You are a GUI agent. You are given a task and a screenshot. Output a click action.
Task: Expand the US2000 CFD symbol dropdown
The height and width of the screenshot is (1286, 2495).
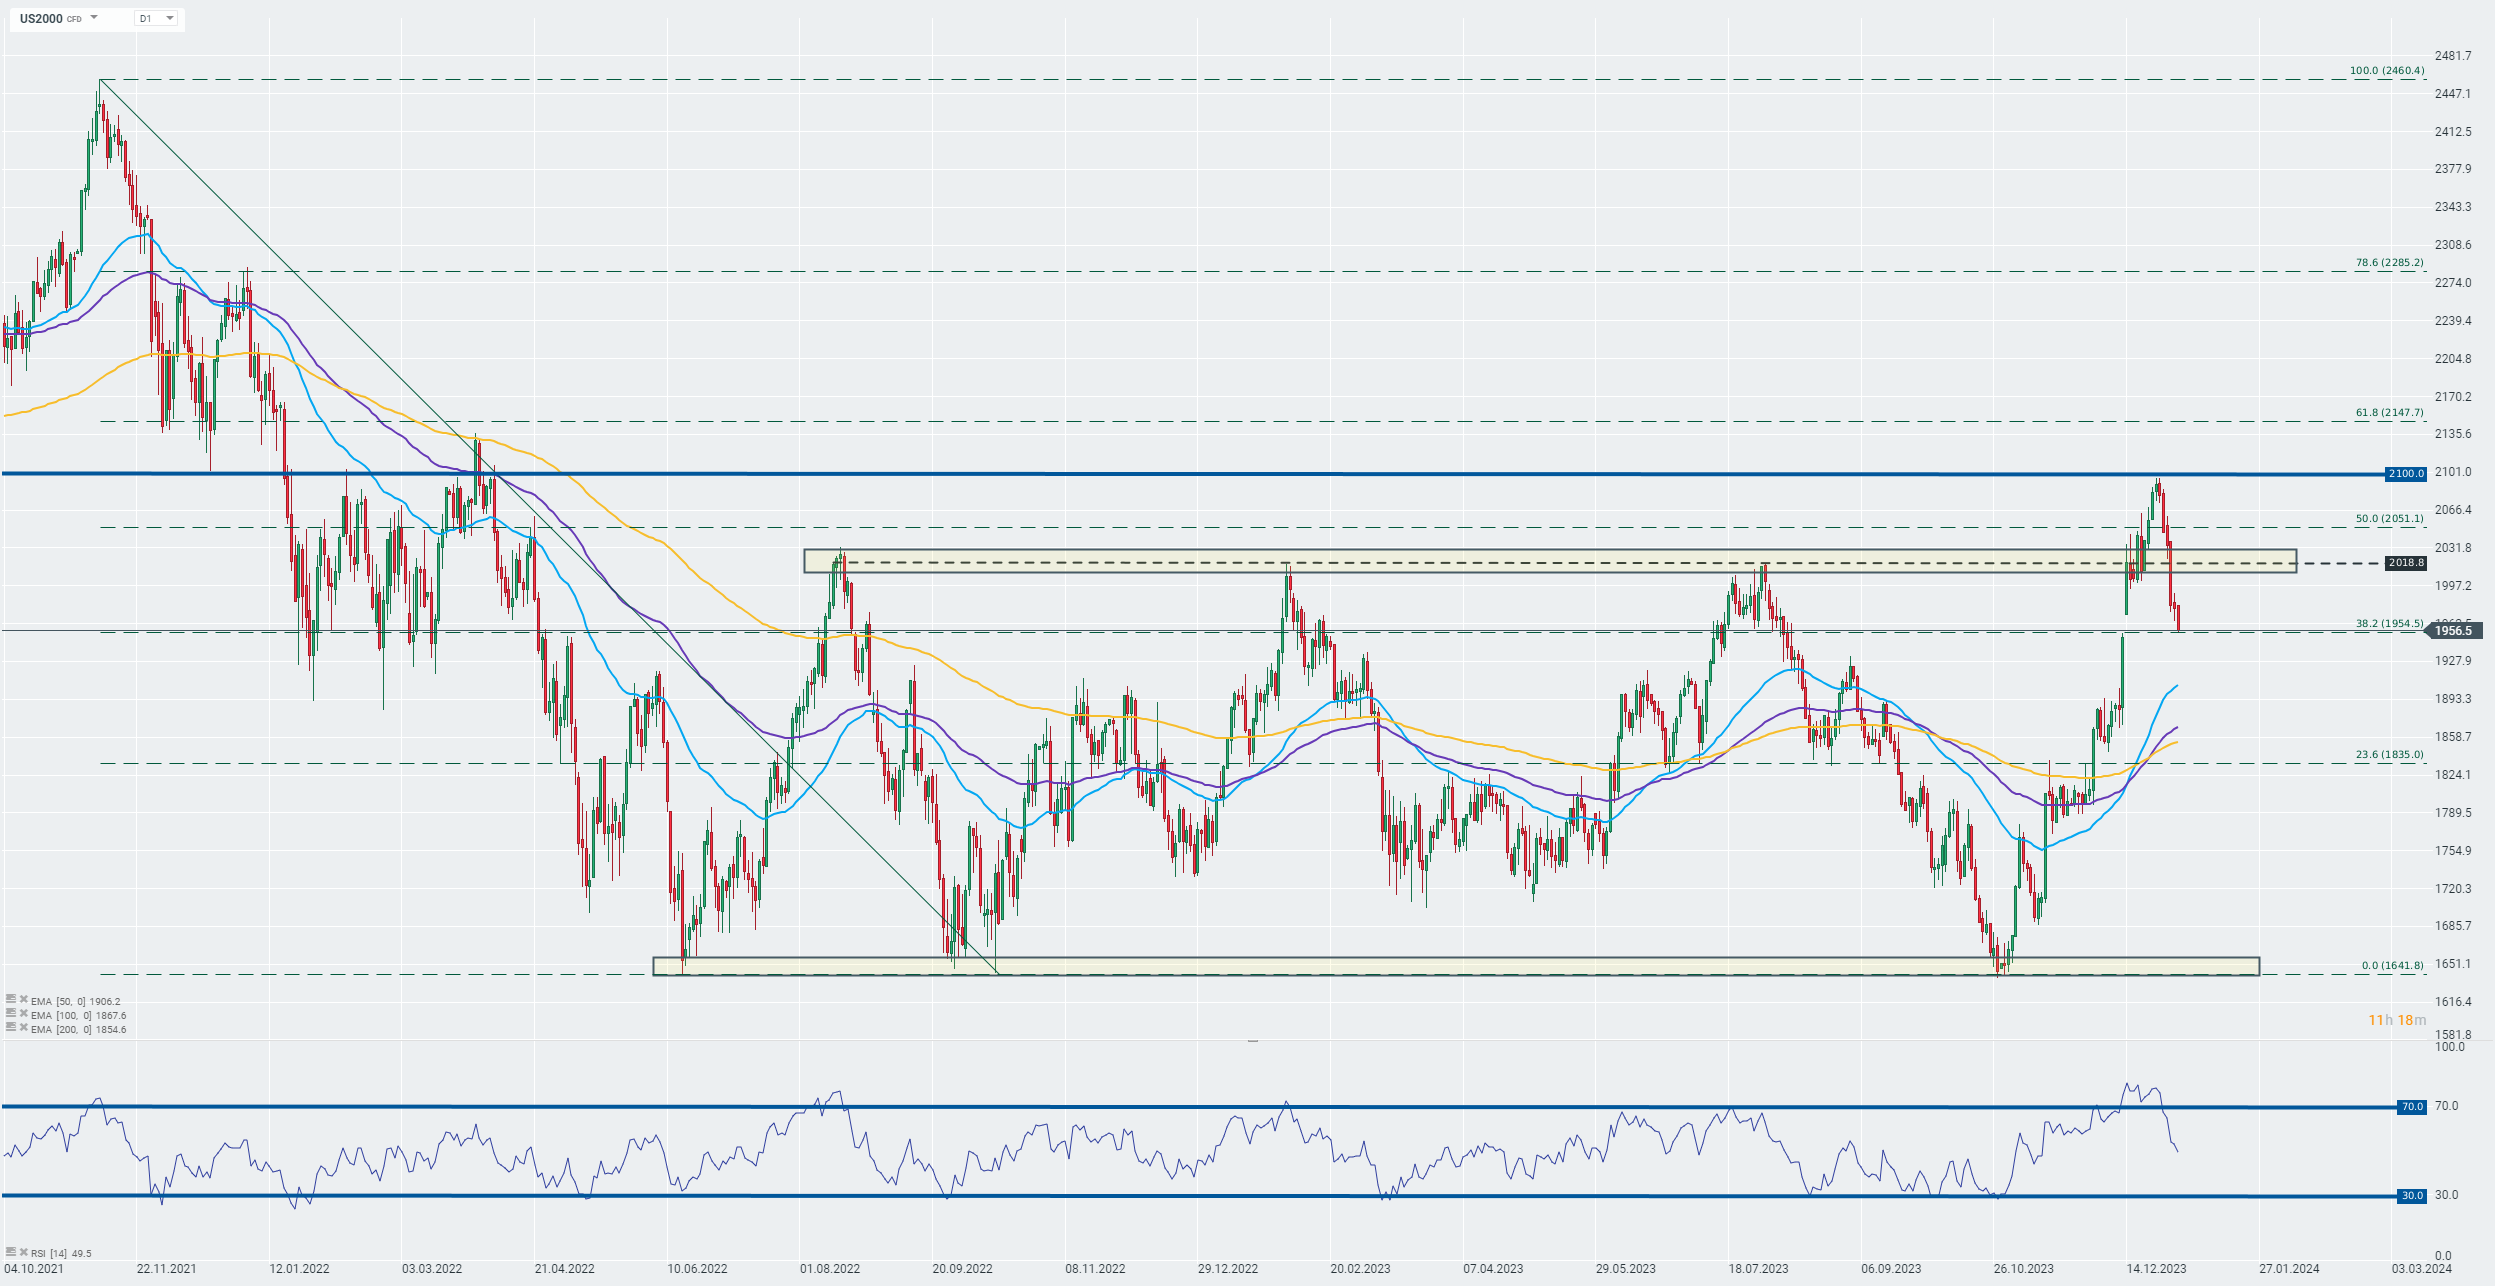(x=94, y=18)
